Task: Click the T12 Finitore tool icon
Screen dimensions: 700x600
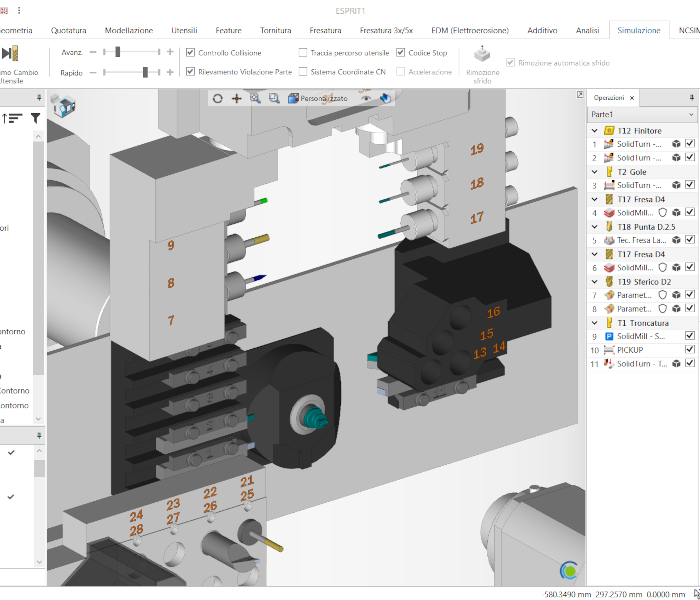Action: (x=609, y=131)
